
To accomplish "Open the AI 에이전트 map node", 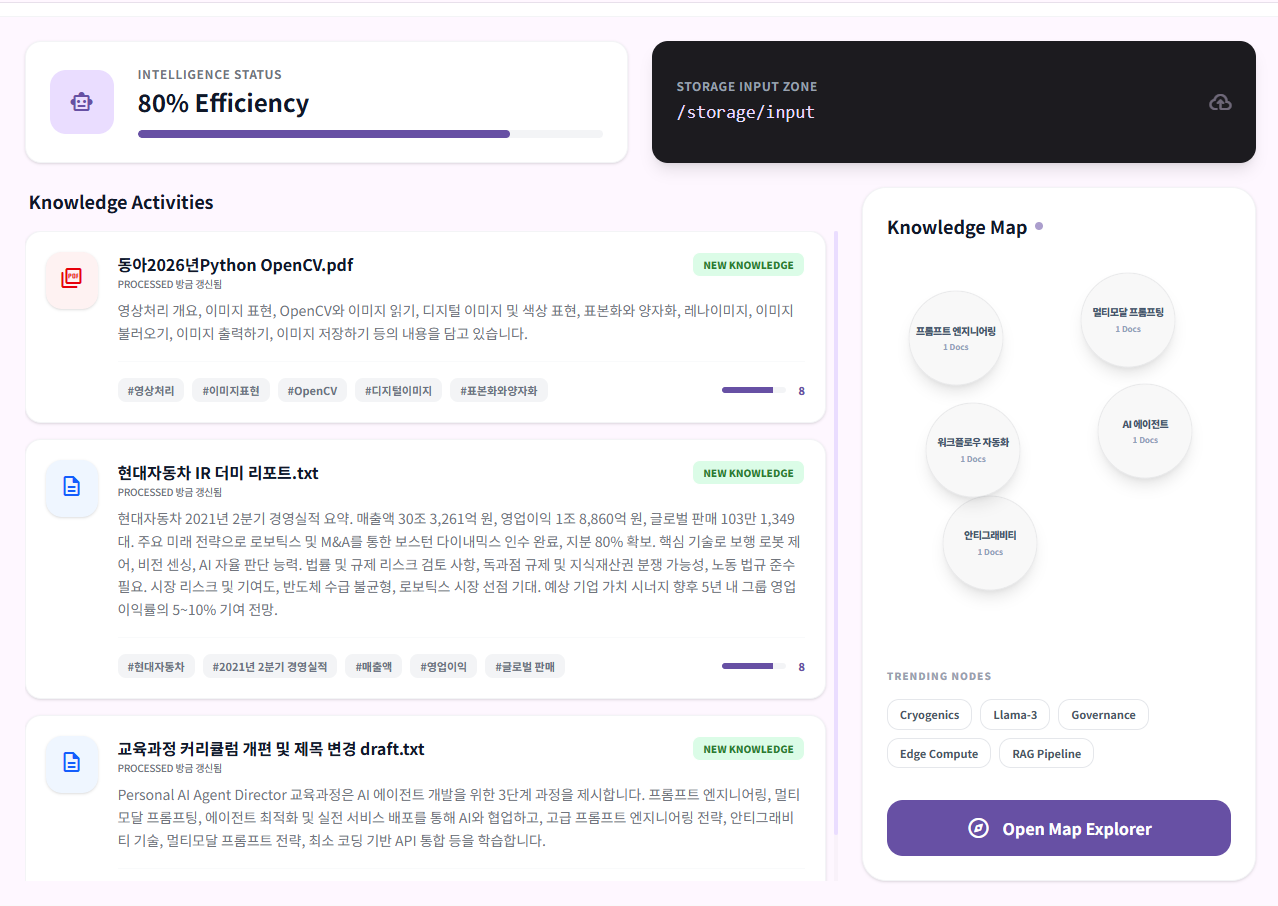I will [1144, 431].
